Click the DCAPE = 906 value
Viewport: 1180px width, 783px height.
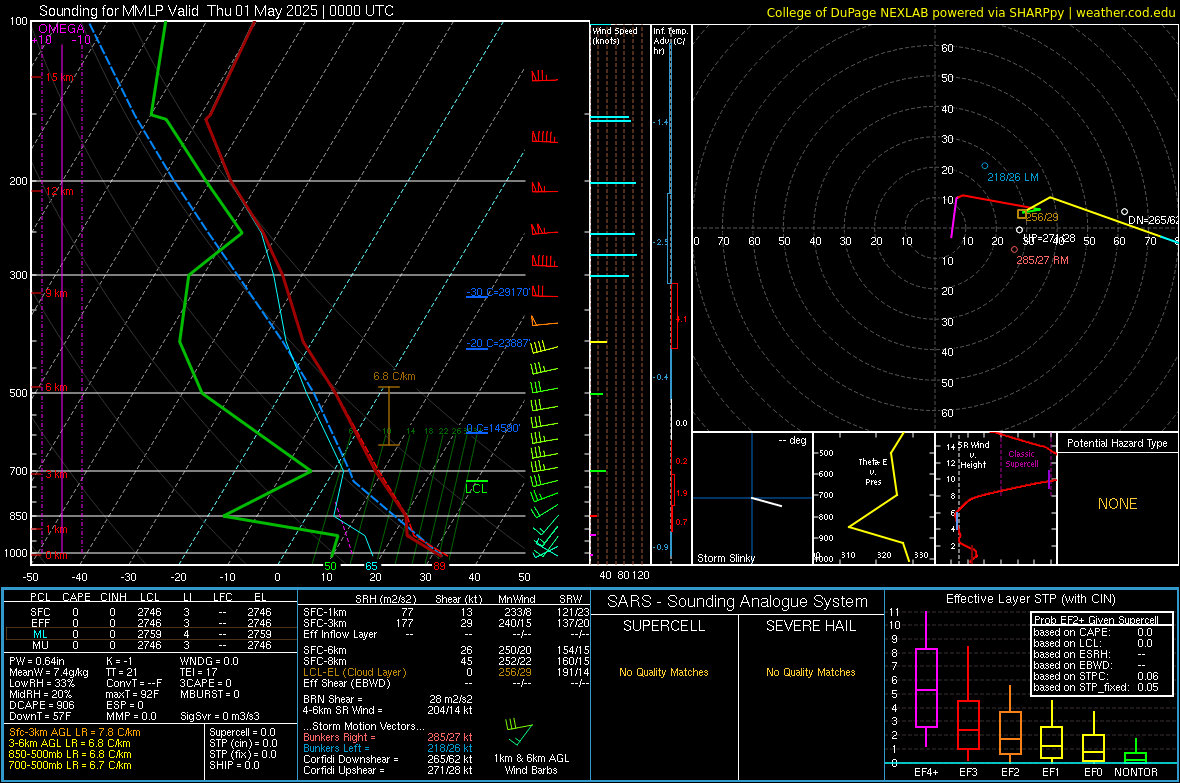click(x=41, y=705)
